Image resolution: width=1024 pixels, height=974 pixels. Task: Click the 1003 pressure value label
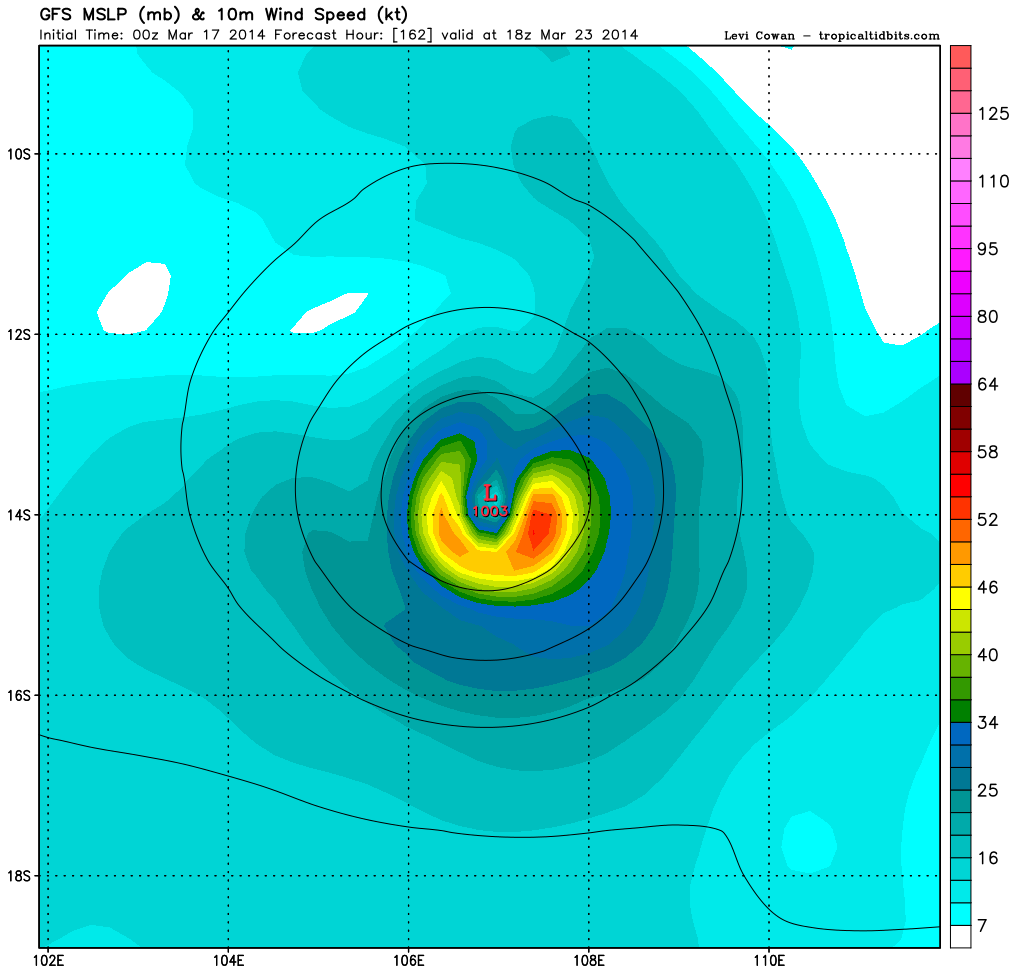click(491, 511)
